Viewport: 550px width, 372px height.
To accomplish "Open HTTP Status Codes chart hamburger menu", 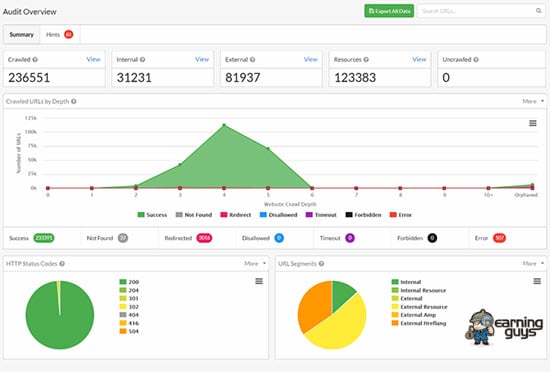I will [x=259, y=281].
